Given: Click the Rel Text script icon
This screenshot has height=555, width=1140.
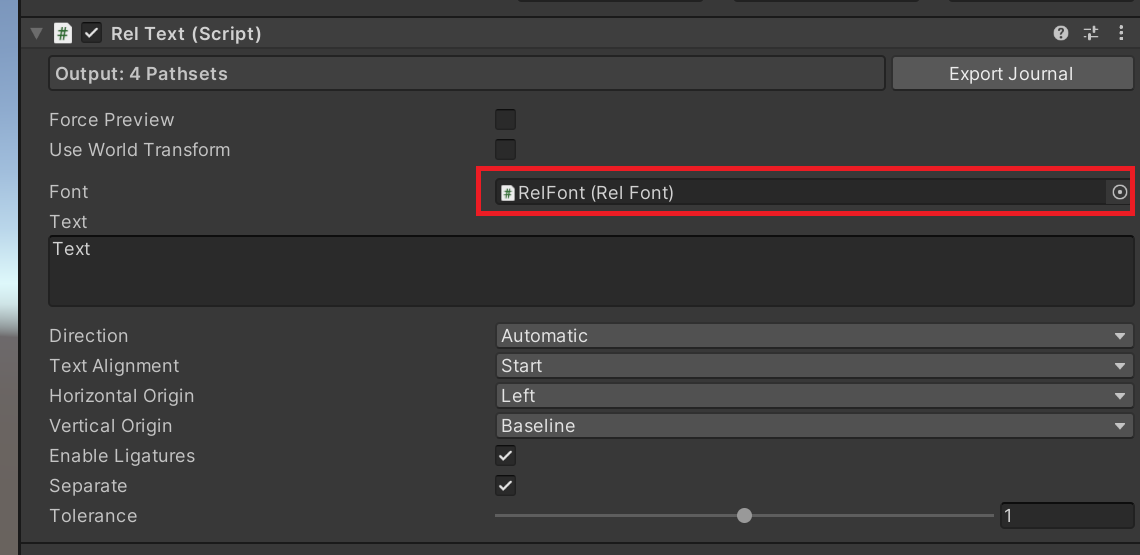Looking at the screenshot, I should 63,33.
